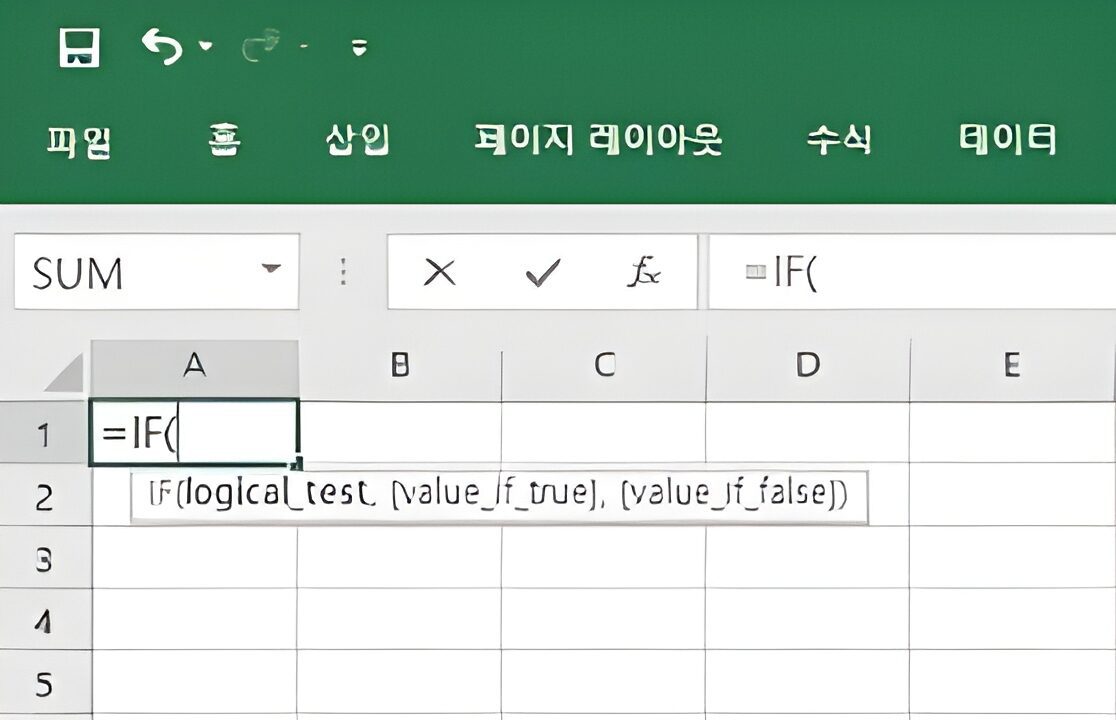
Task: Click cell B3
Action: click(399, 557)
